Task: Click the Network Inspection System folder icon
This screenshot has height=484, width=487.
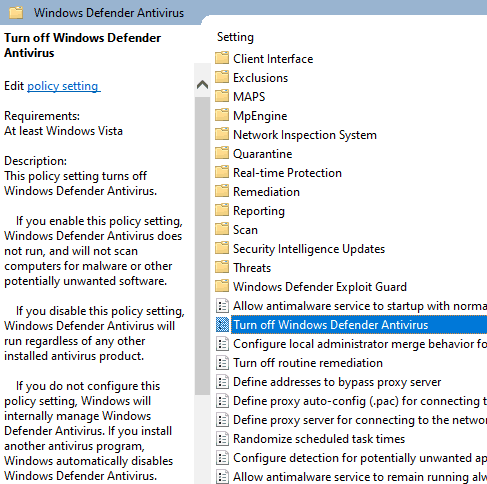Action: click(222, 134)
